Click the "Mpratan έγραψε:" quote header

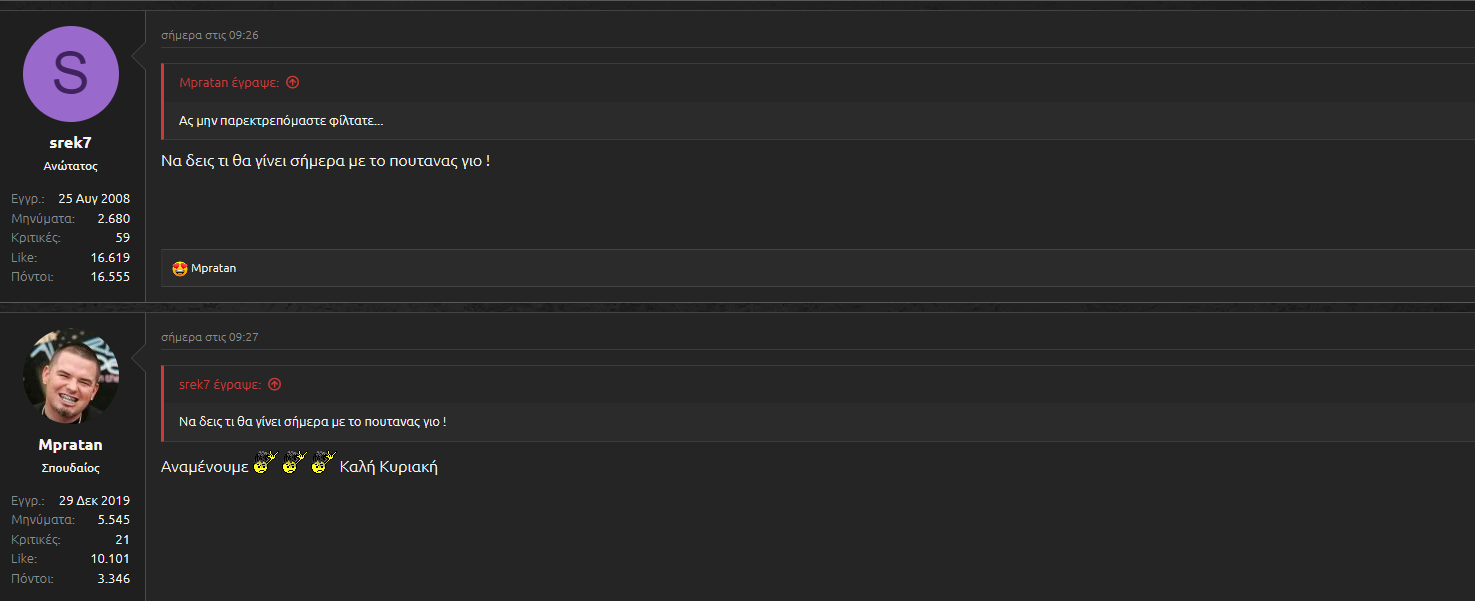(x=229, y=83)
